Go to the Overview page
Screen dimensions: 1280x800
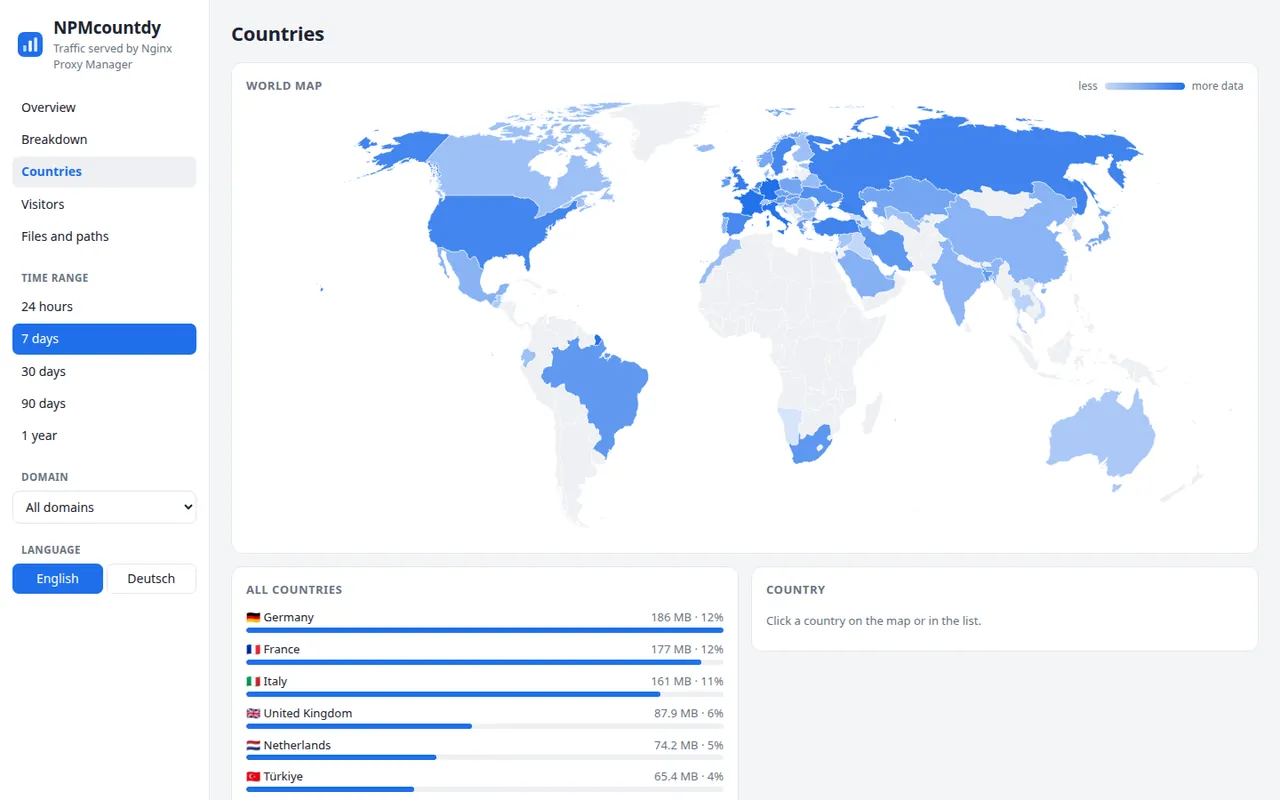[104, 108]
